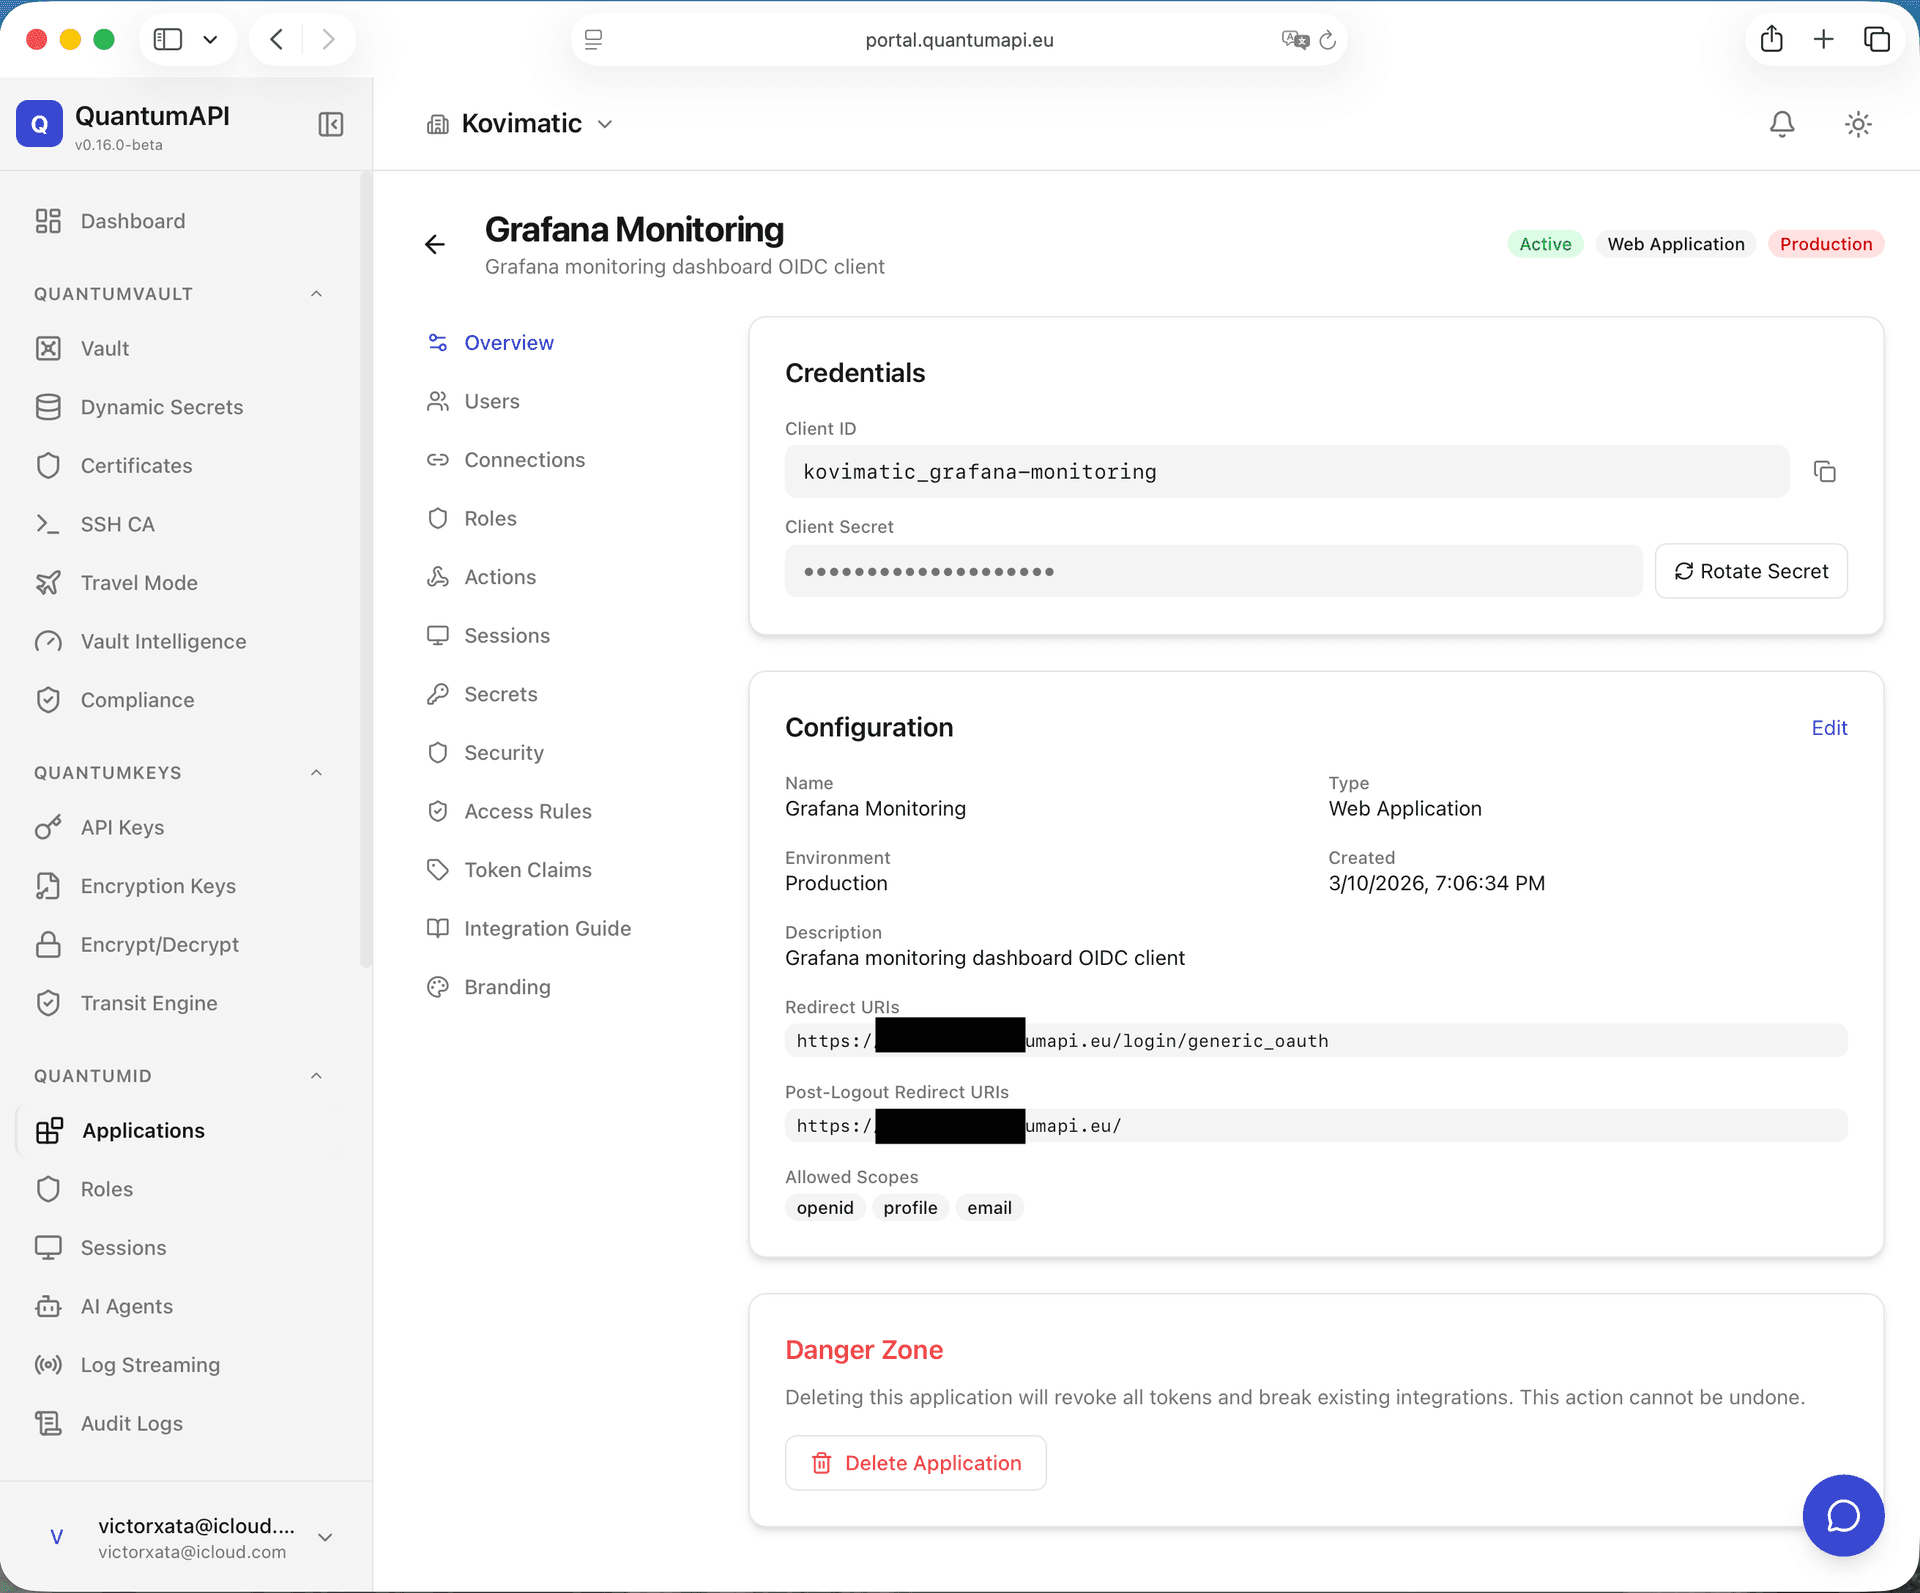
Task: Click the hidden Client Secret field
Action: pos(1212,571)
